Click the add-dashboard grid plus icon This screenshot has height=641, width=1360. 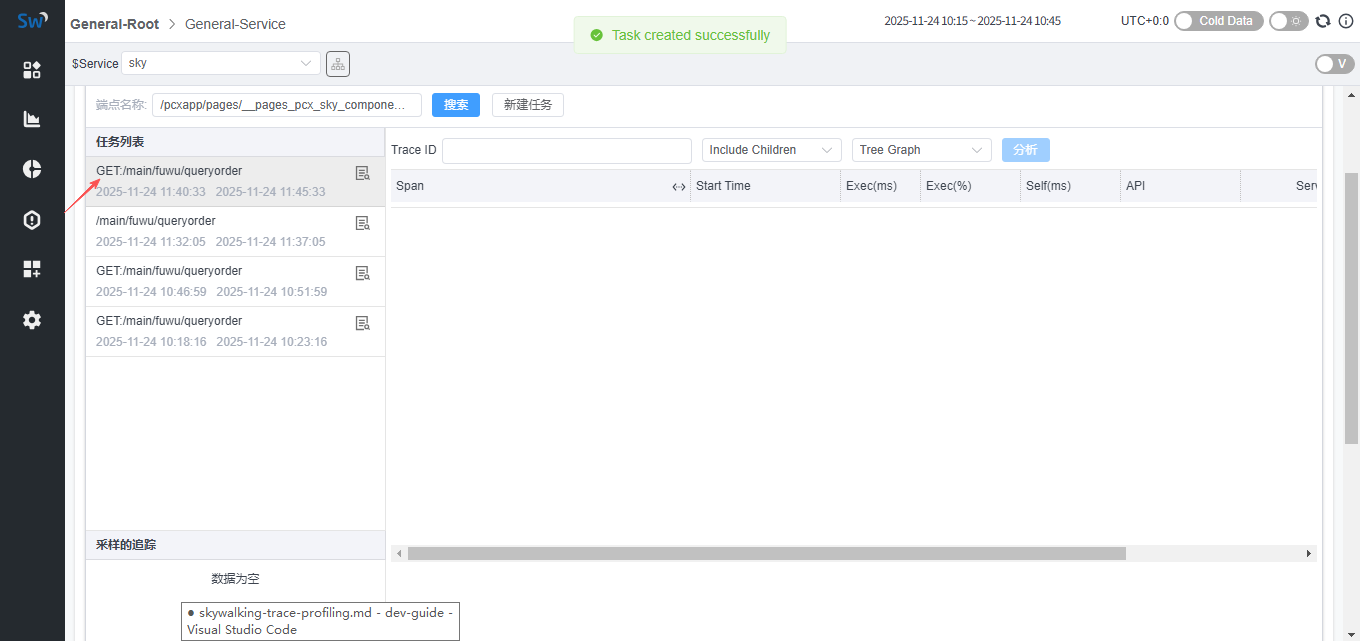32,269
